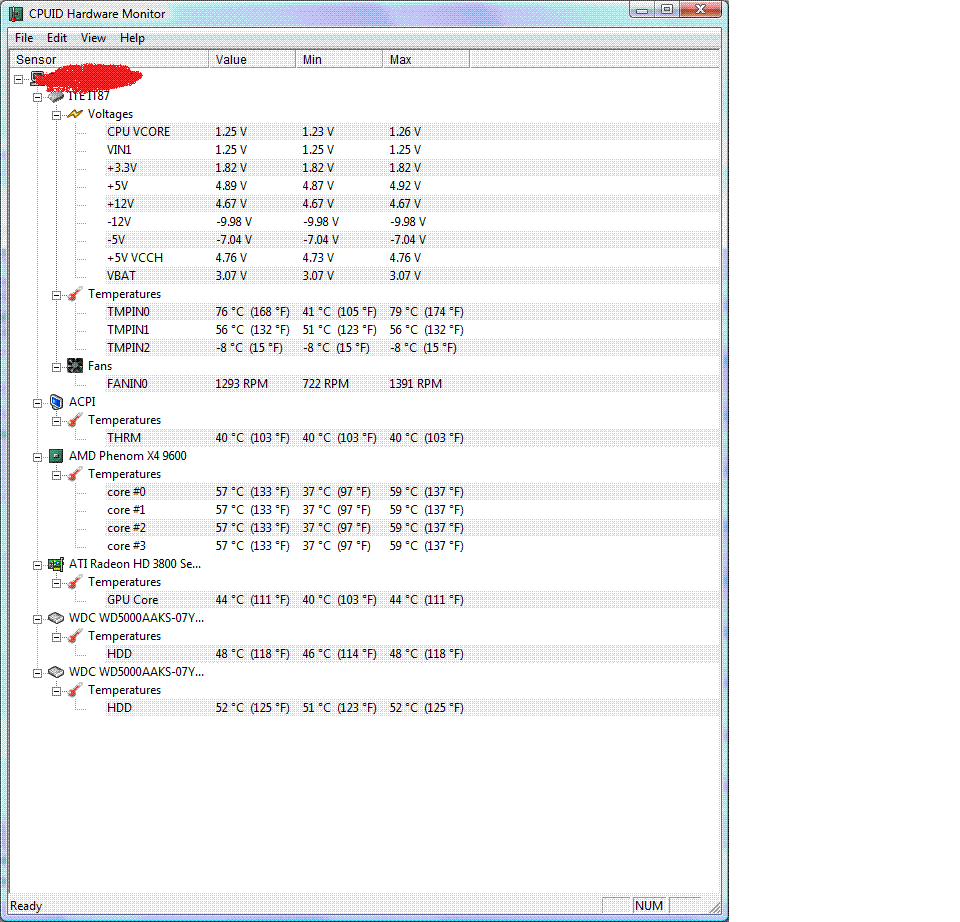
Task: Open the Help menu
Action: [x=132, y=38]
